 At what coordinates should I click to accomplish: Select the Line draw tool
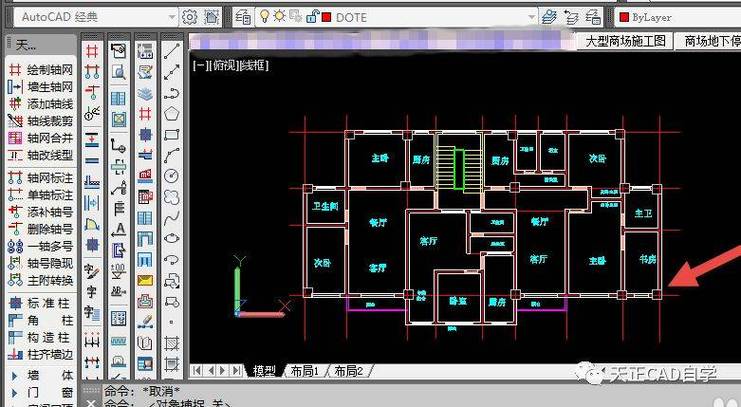click(172, 51)
